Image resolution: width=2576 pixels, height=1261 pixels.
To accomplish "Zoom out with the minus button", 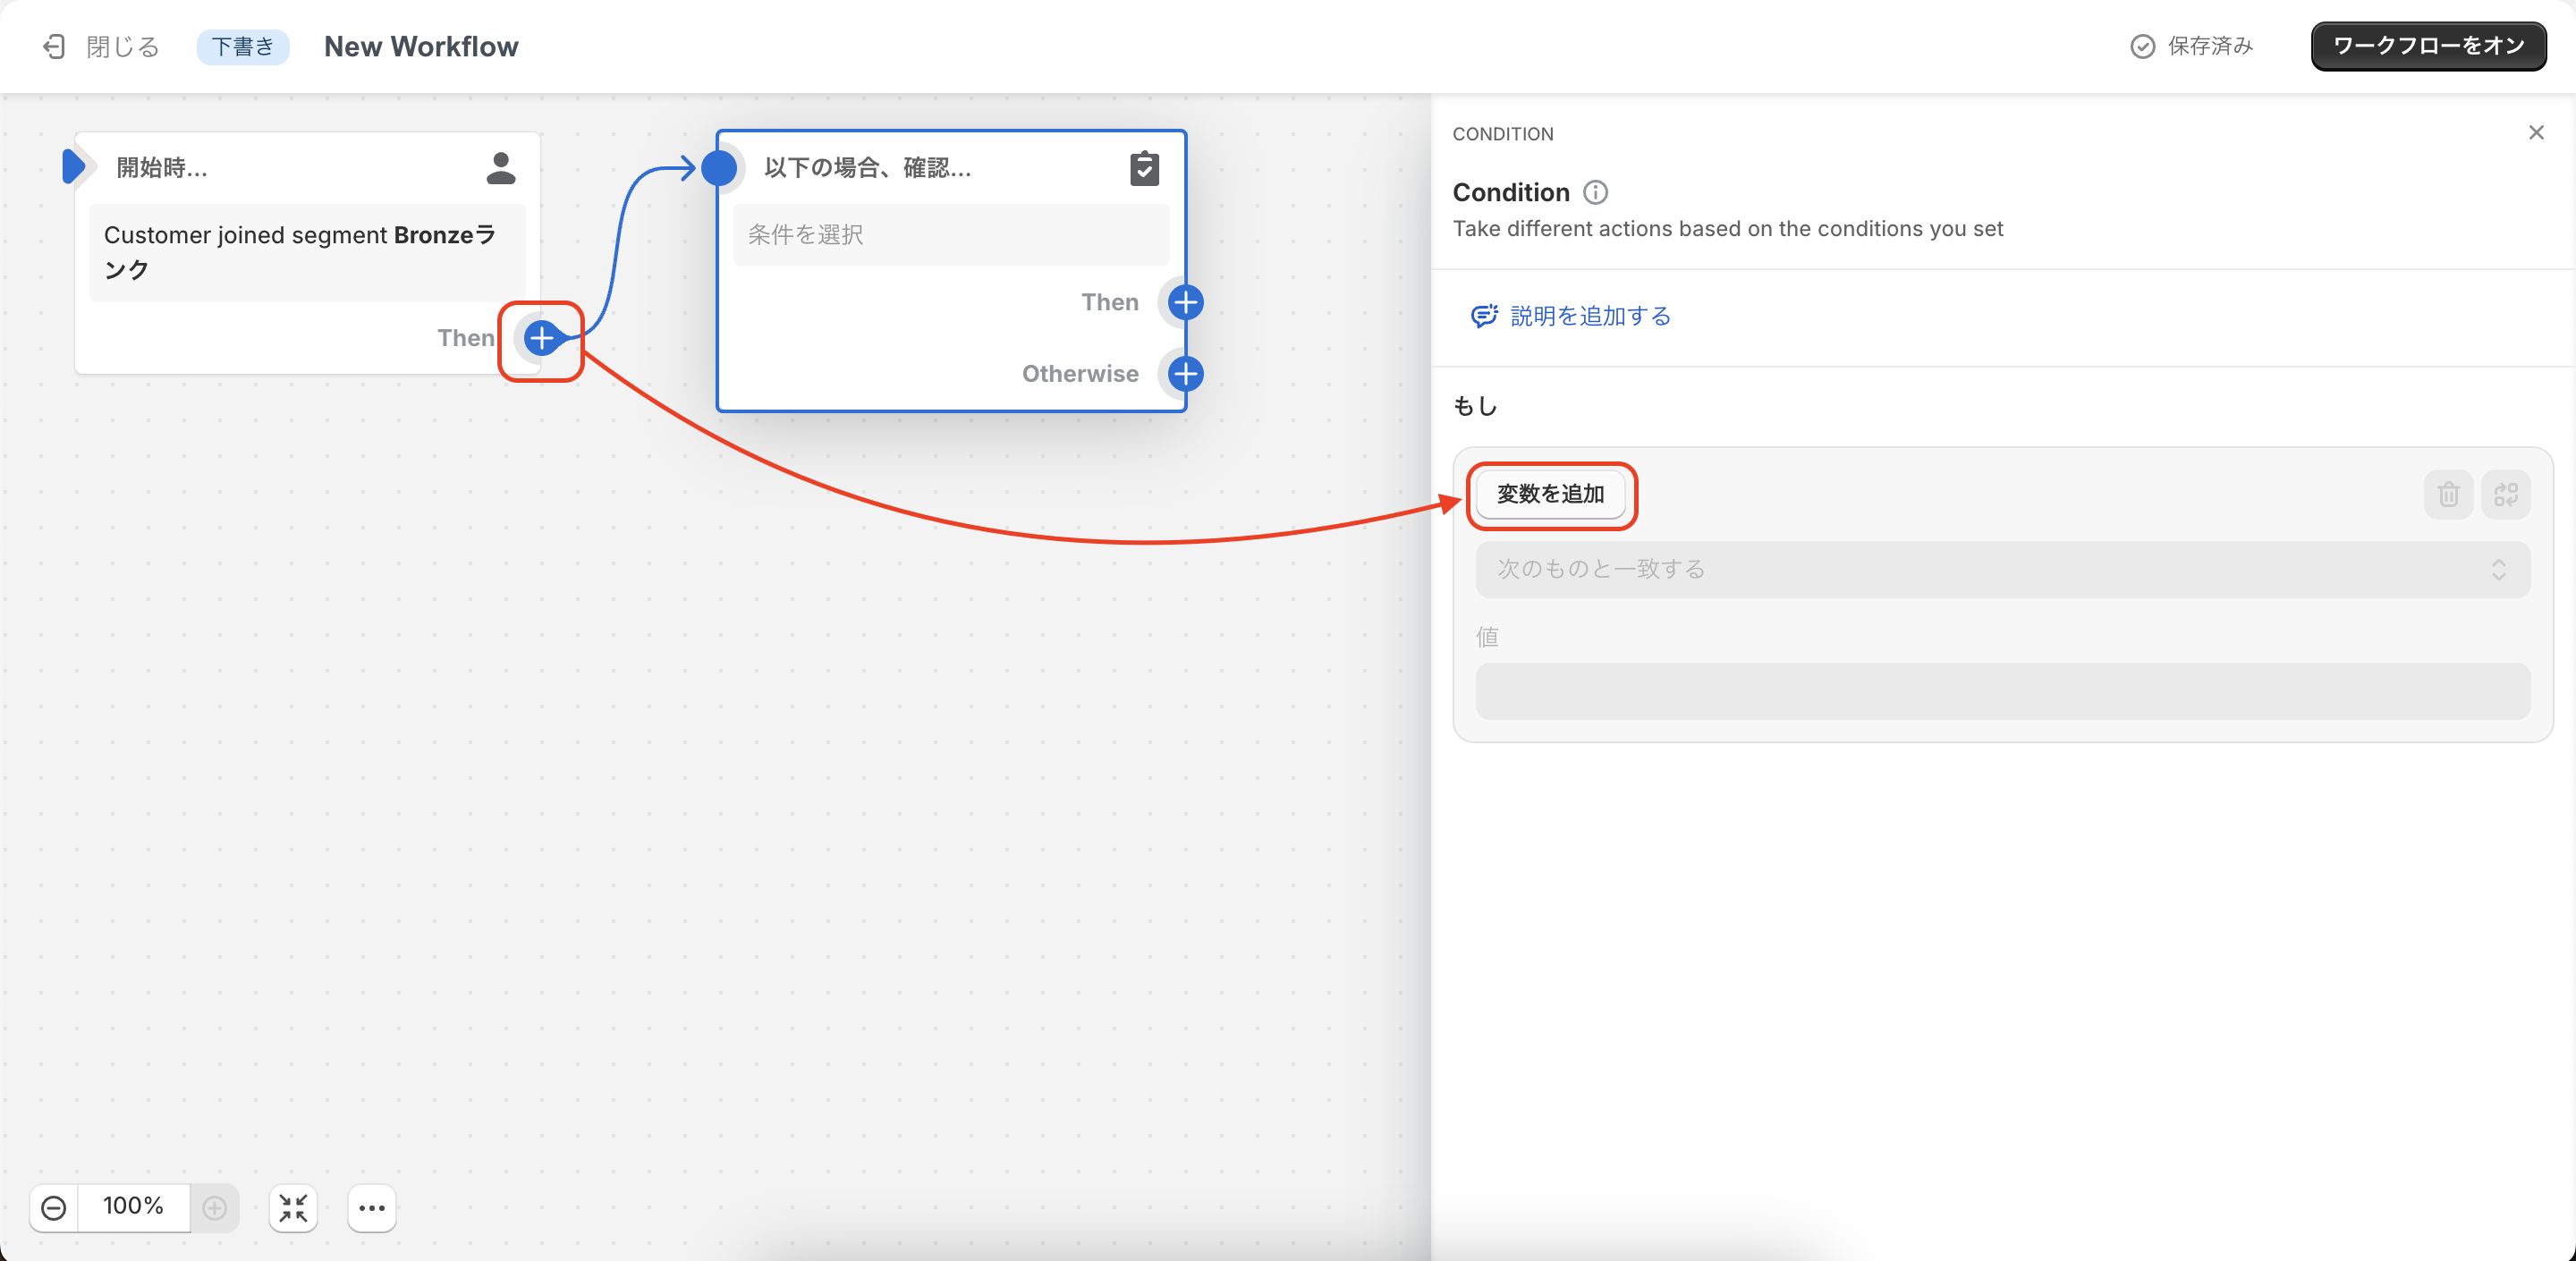I will coord(54,1208).
